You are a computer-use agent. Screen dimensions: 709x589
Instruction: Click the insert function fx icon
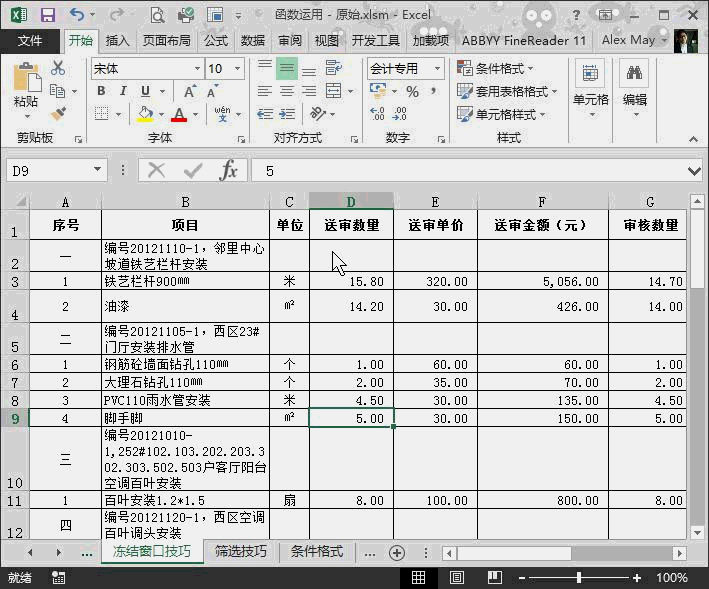click(229, 170)
